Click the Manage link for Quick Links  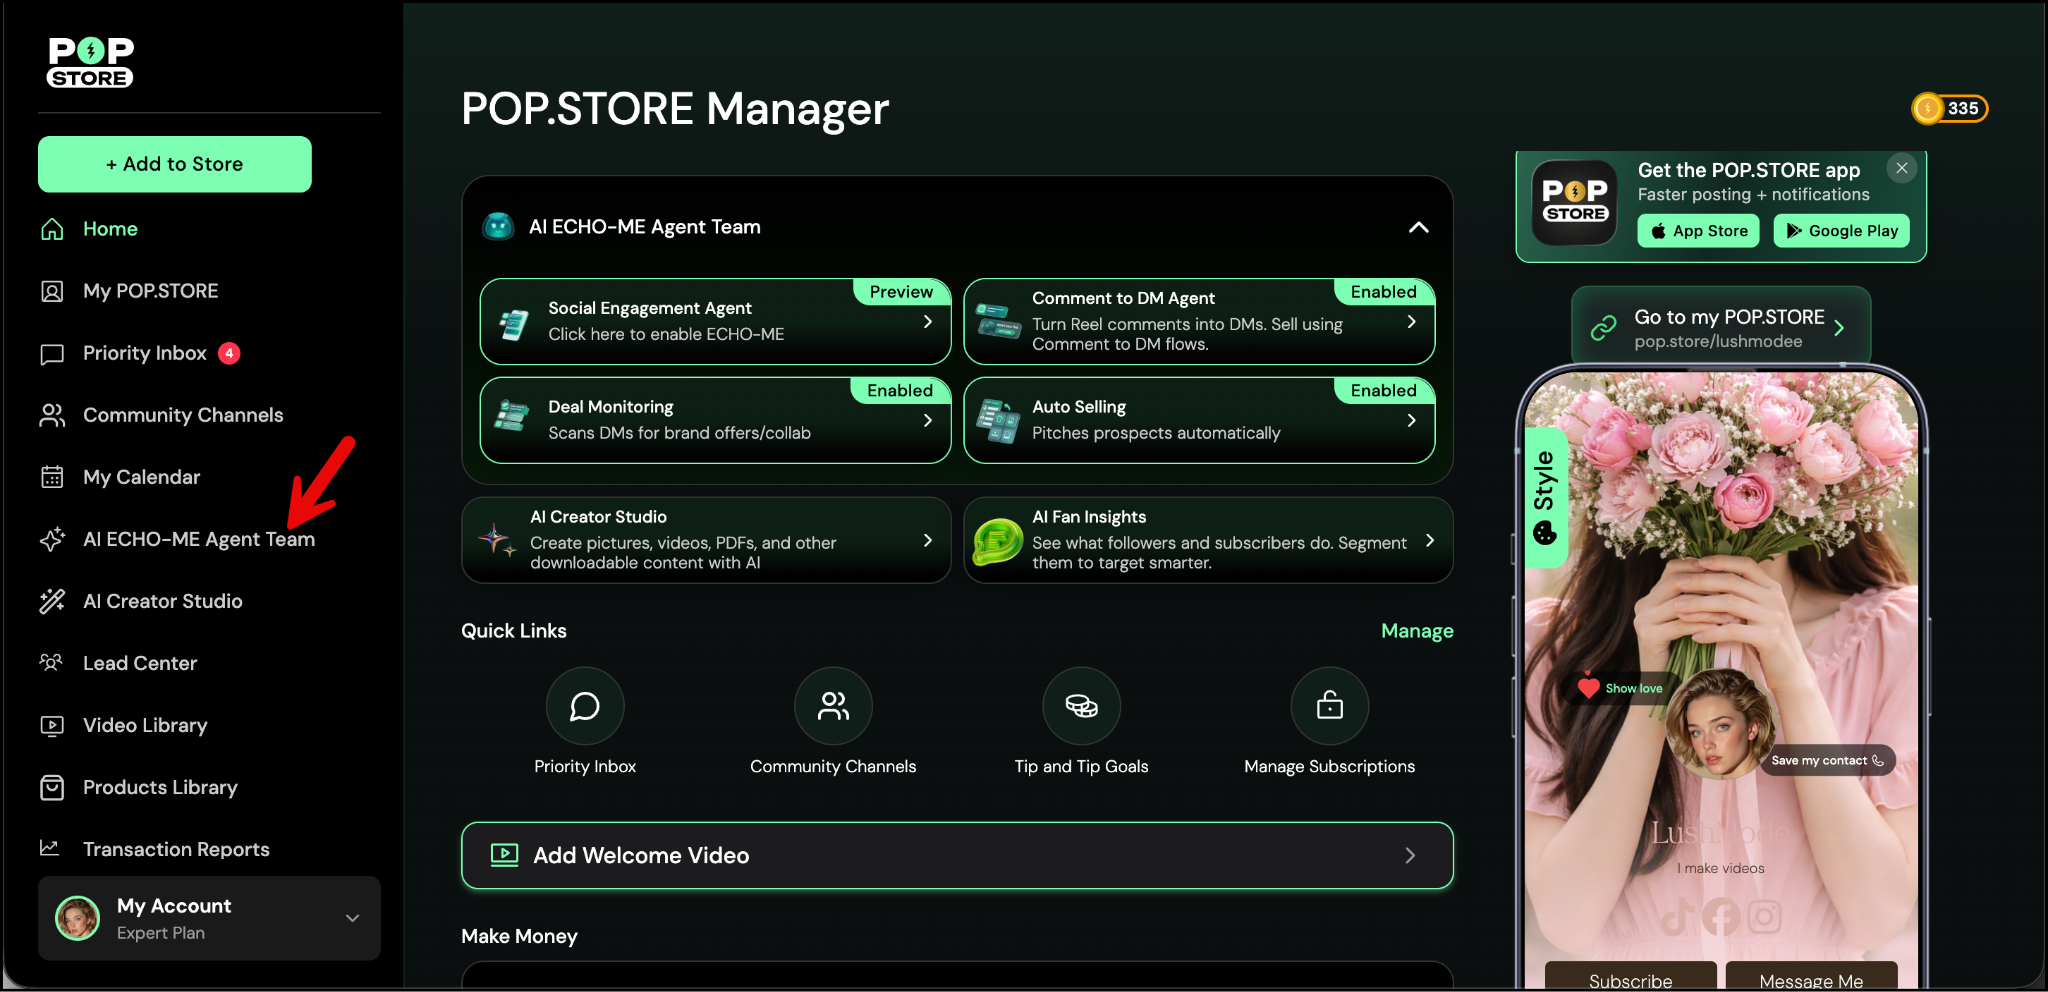[x=1417, y=631]
